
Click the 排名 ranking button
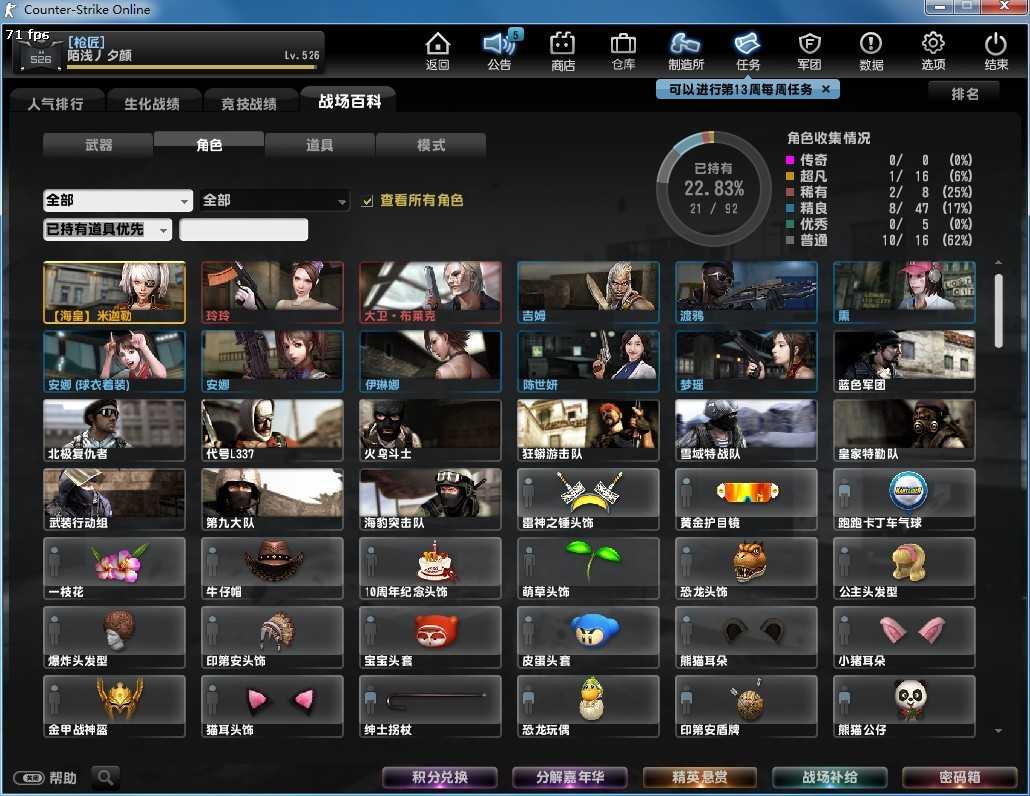click(x=964, y=94)
